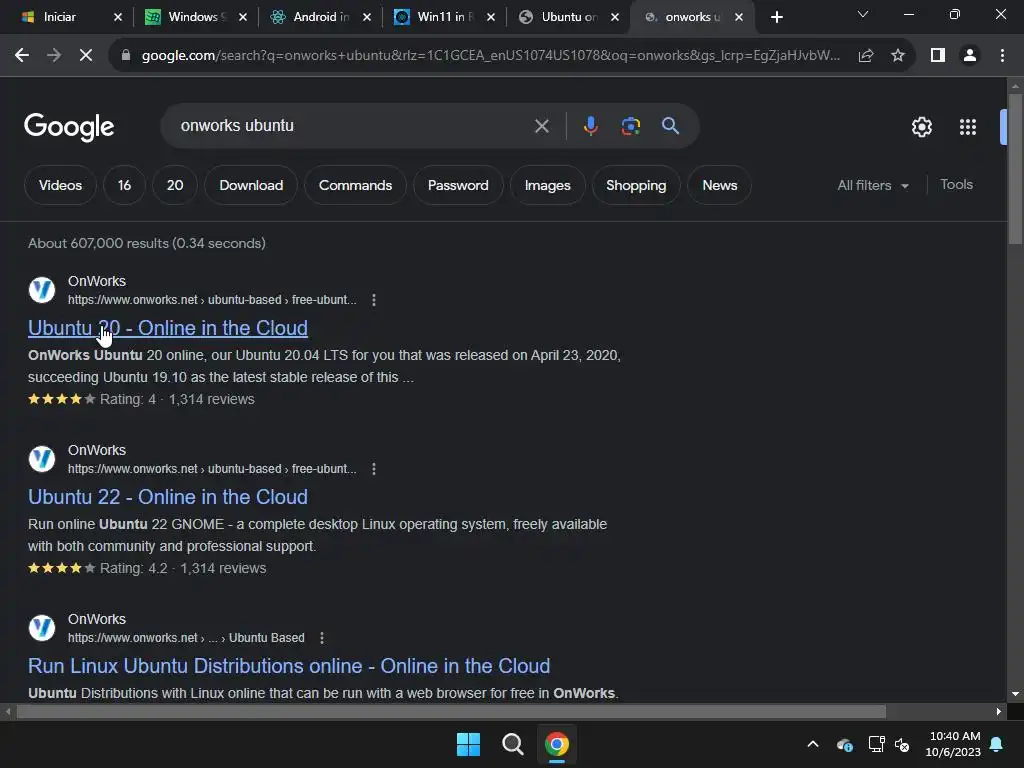Bookmark this page with the star icon
Viewport: 1024px width, 768px height.
[x=898, y=56]
